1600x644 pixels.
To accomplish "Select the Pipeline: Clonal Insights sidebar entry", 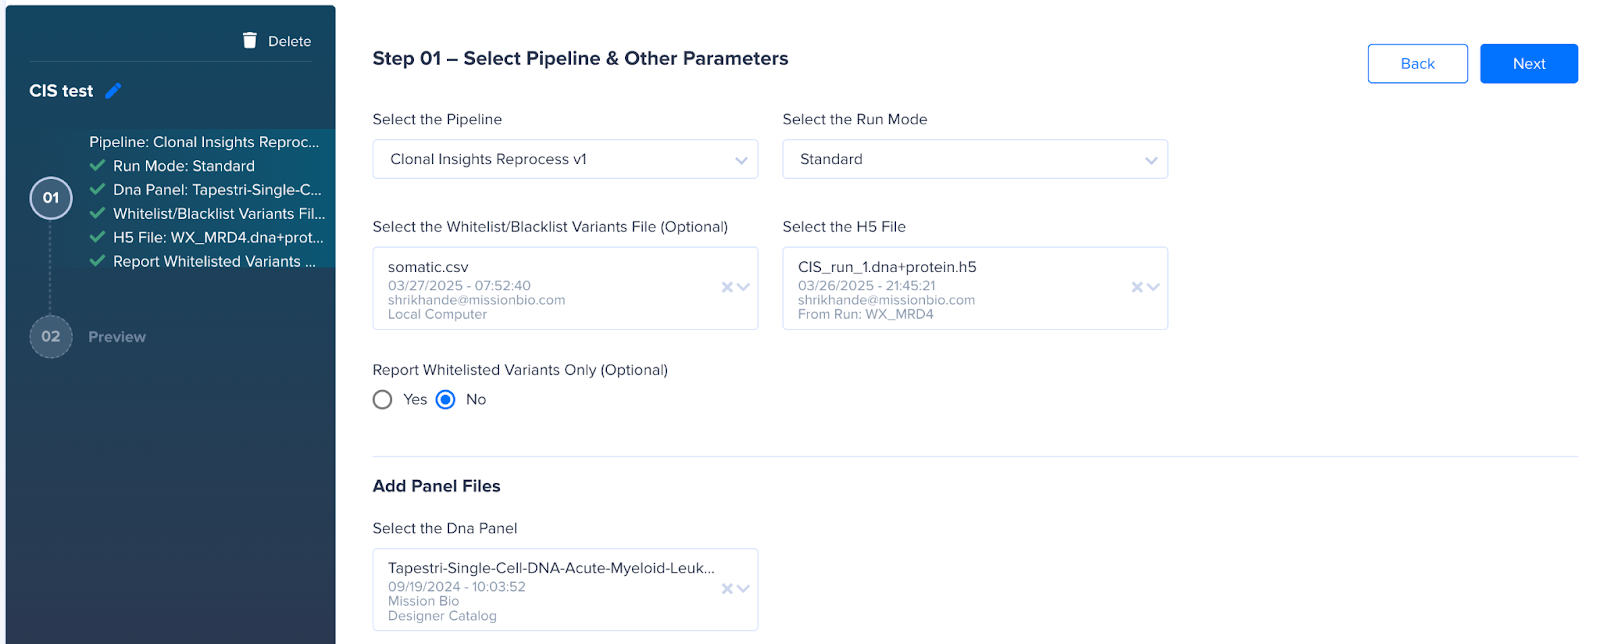I will coord(204,142).
